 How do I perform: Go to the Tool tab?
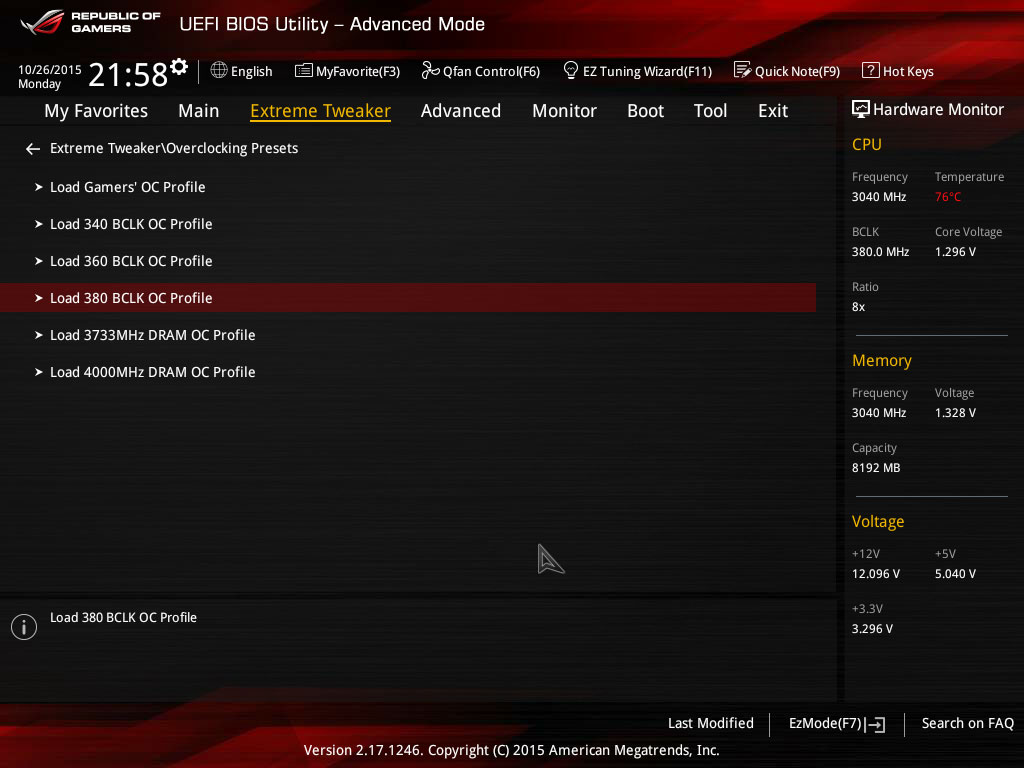pos(711,111)
